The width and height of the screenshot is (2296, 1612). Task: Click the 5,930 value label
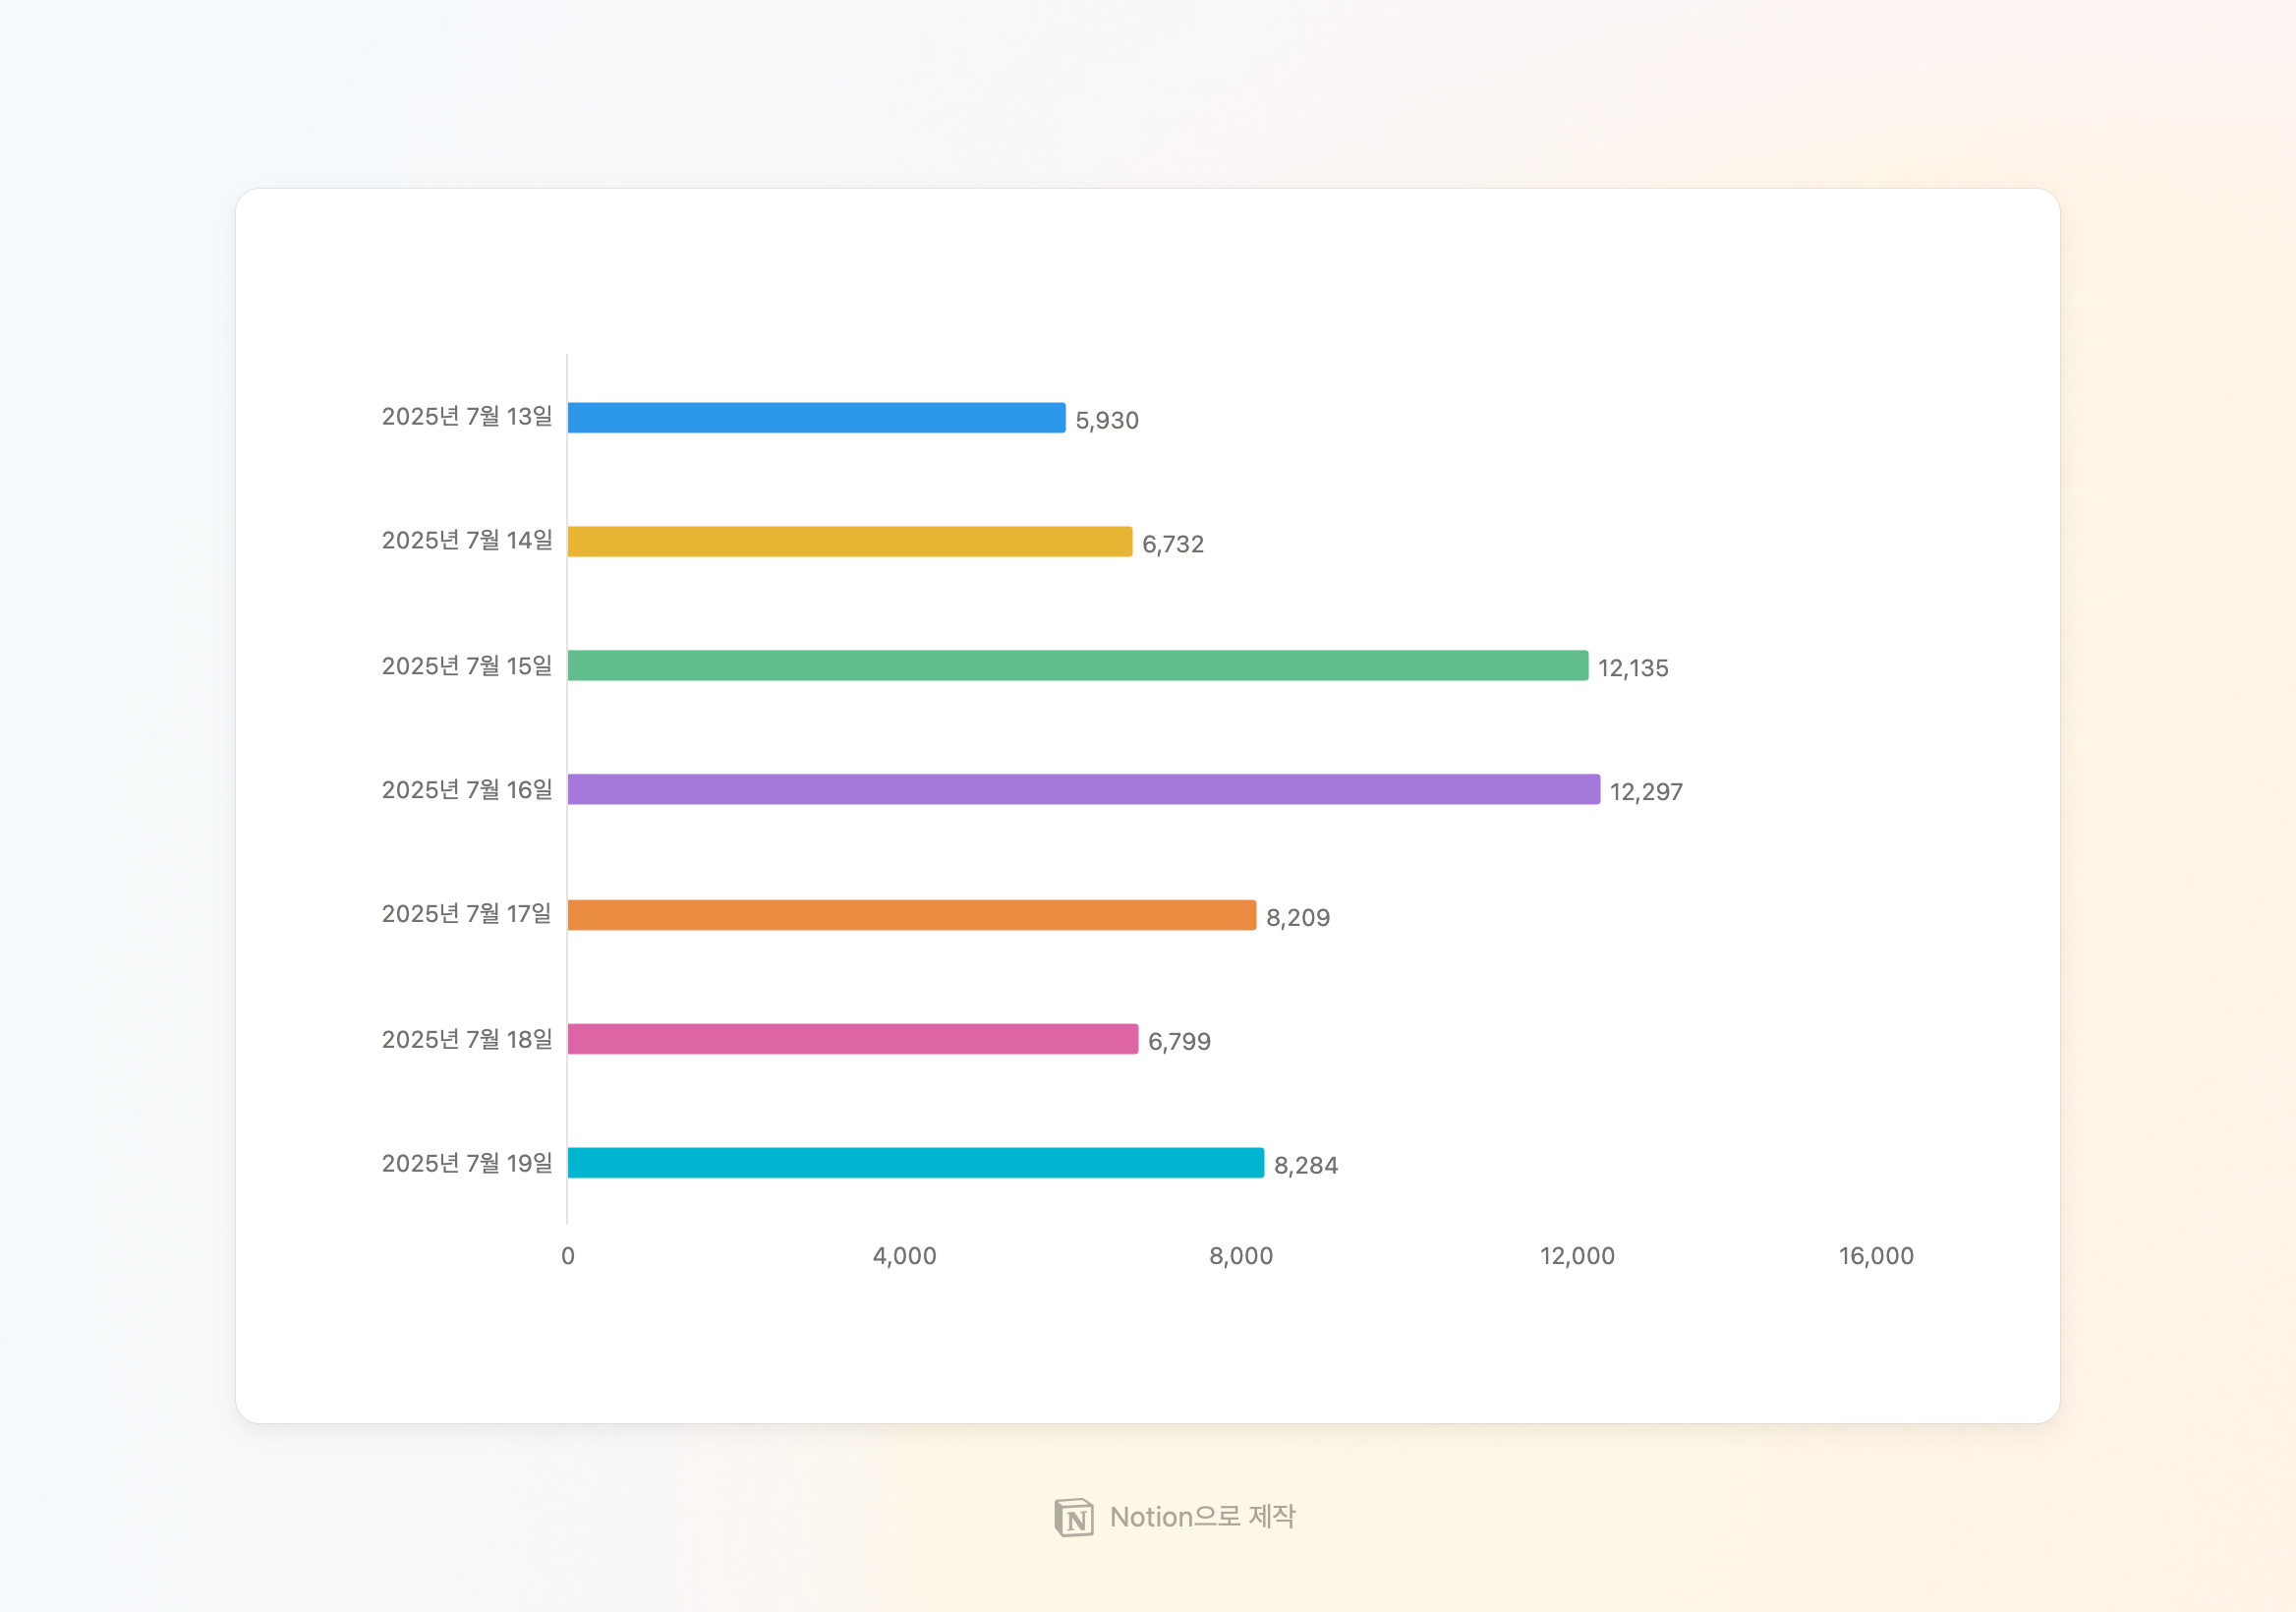[x=1107, y=421]
